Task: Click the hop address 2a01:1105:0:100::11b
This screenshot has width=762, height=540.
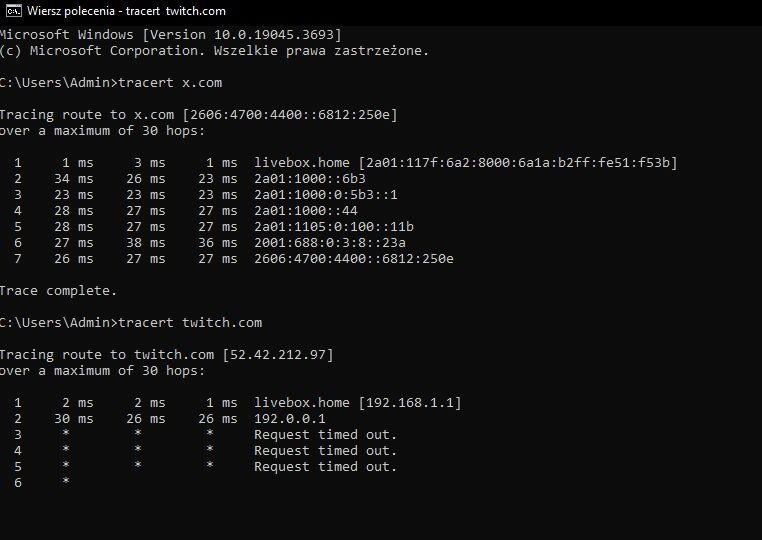Action: pyautogui.click(x=334, y=227)
